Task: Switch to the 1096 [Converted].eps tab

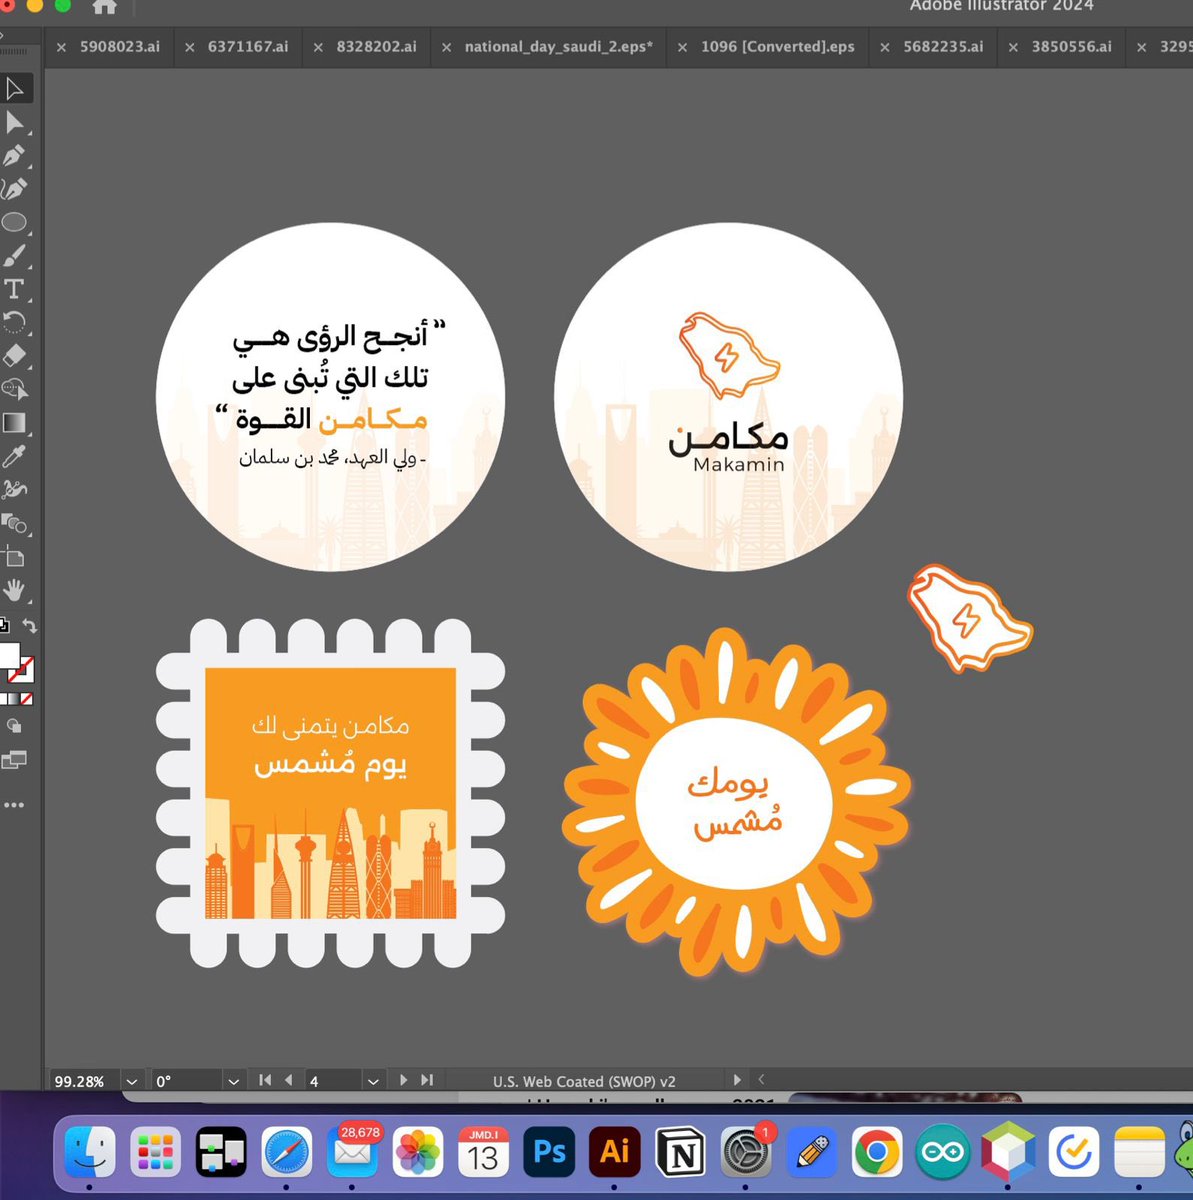Action: point(778,47)
